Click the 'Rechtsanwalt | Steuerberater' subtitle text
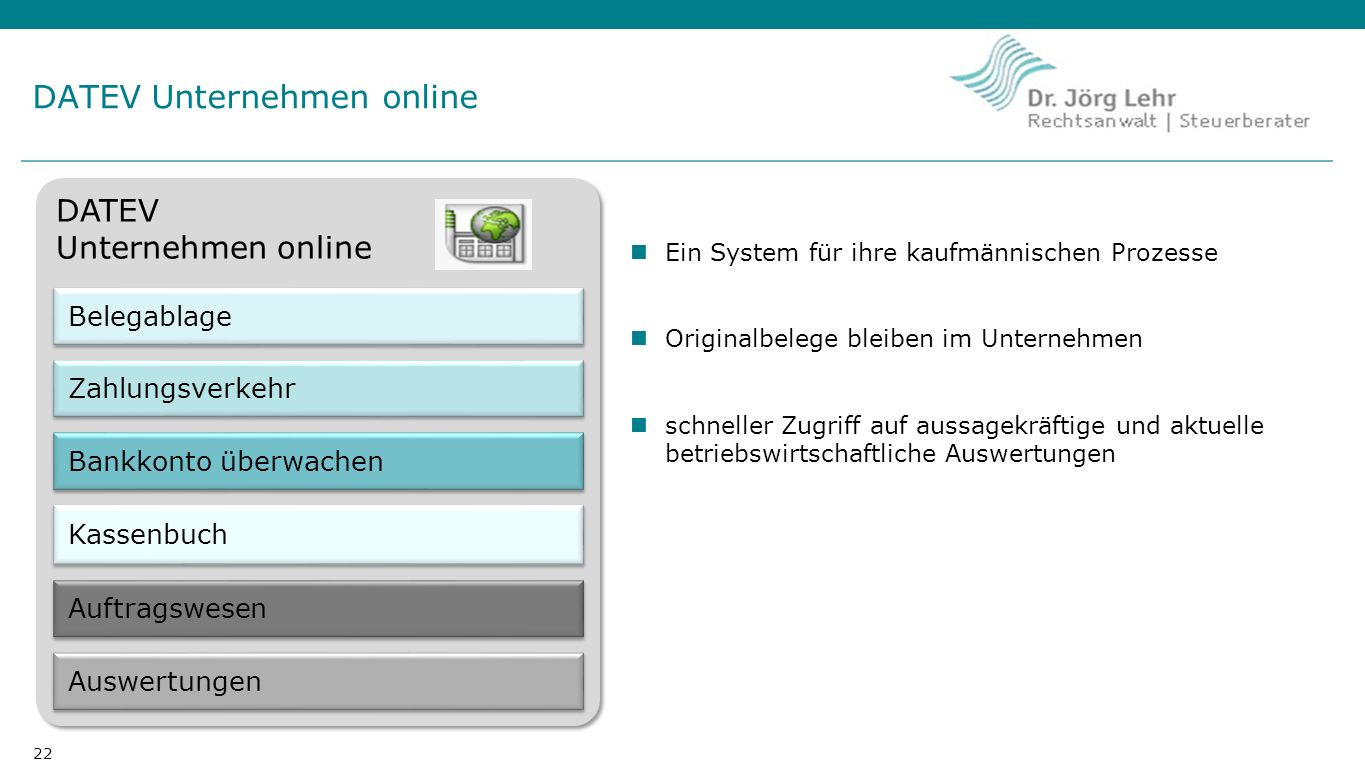The height and width of the screenshot is (768, 1365). [x=1169, y=121]
